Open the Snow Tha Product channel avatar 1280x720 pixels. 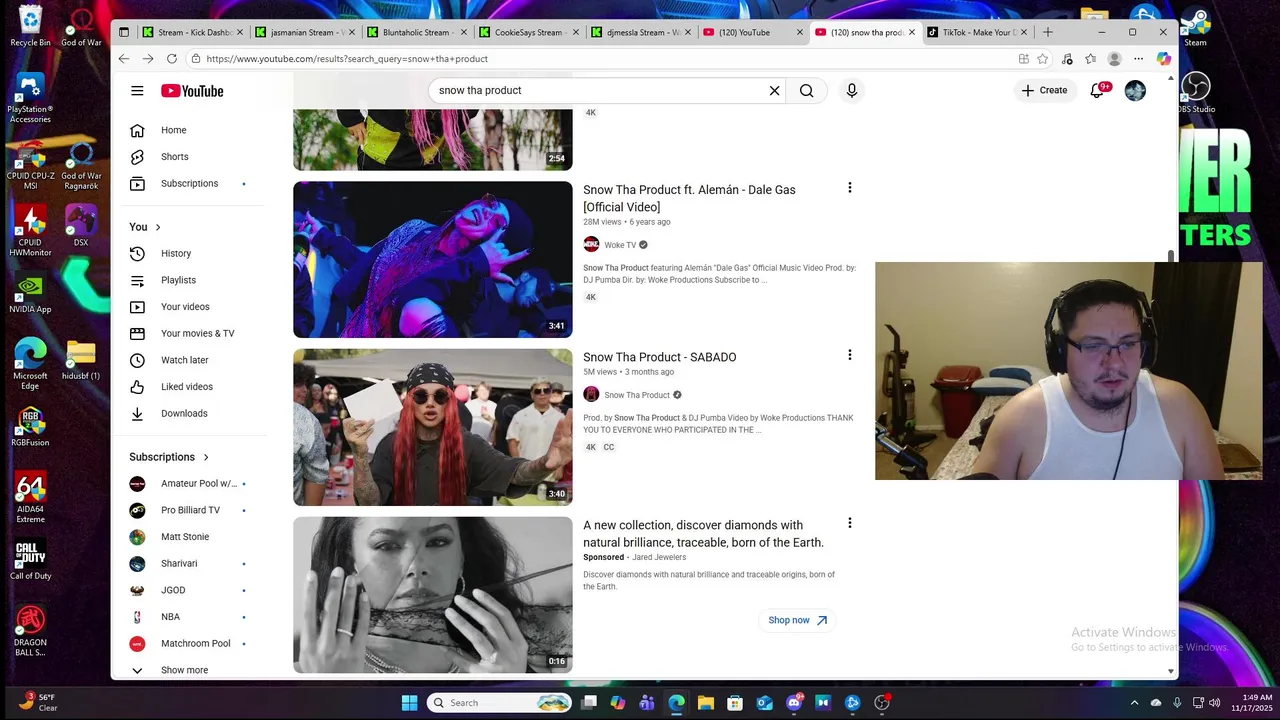point(591,395)
